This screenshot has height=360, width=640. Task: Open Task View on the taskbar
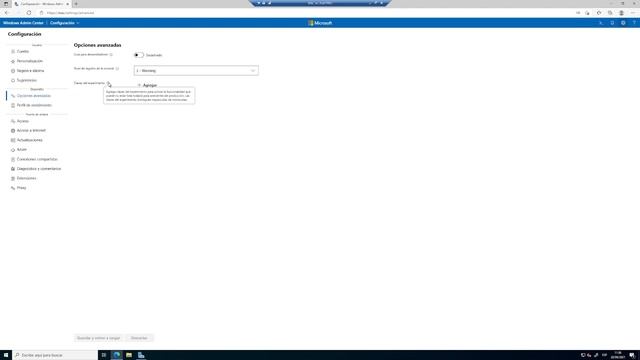point(104,355)
